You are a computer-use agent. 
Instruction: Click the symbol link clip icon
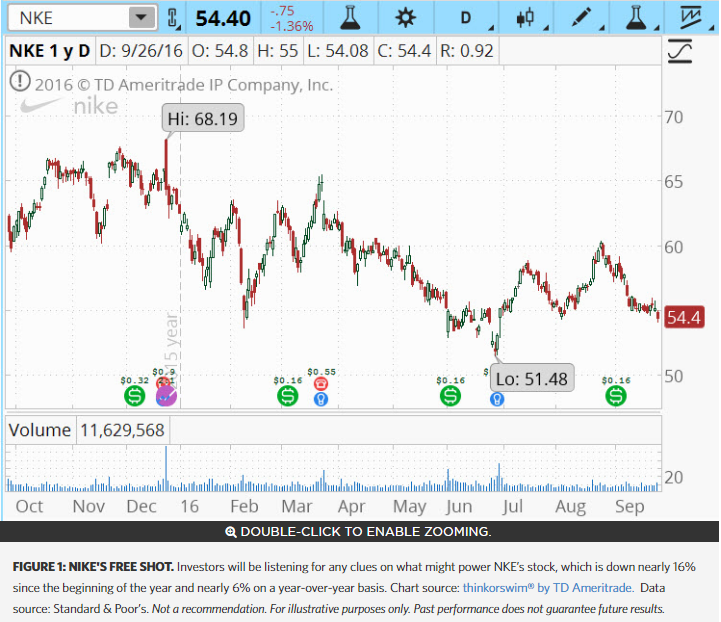(173, 18)
